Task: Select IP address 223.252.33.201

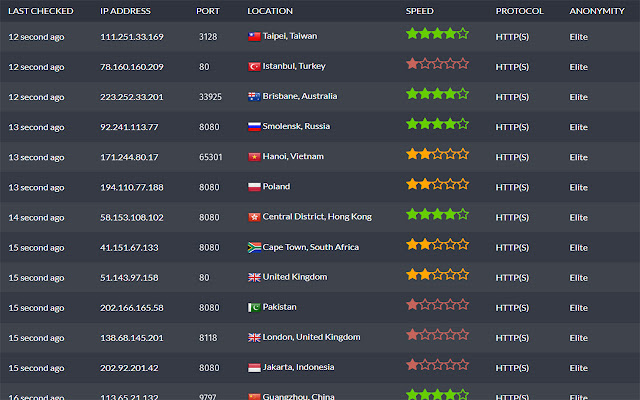Action: pos(132,97)
